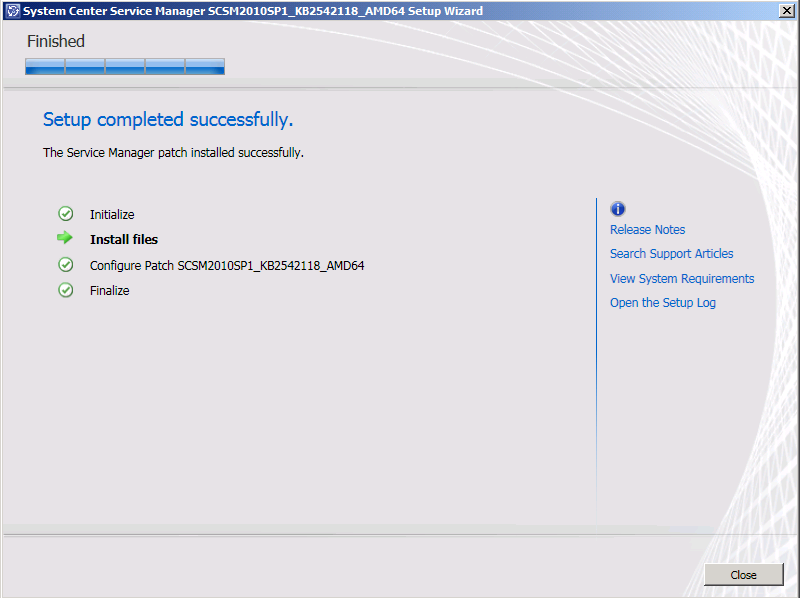Select the Finalize step text
The height and width of the screenshot is (598, 800).
point(110,291)
